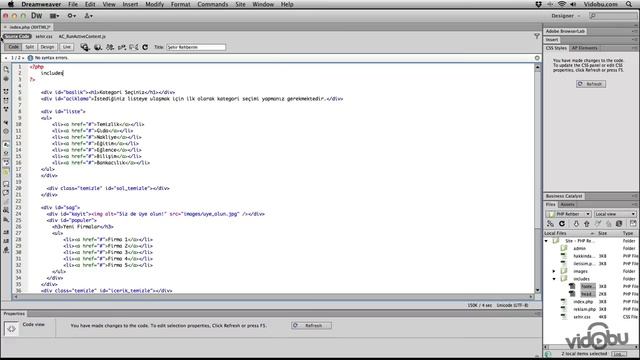Open the Commands menu
The width and height of the screenshot is (640, 360).
pos(213,4)
